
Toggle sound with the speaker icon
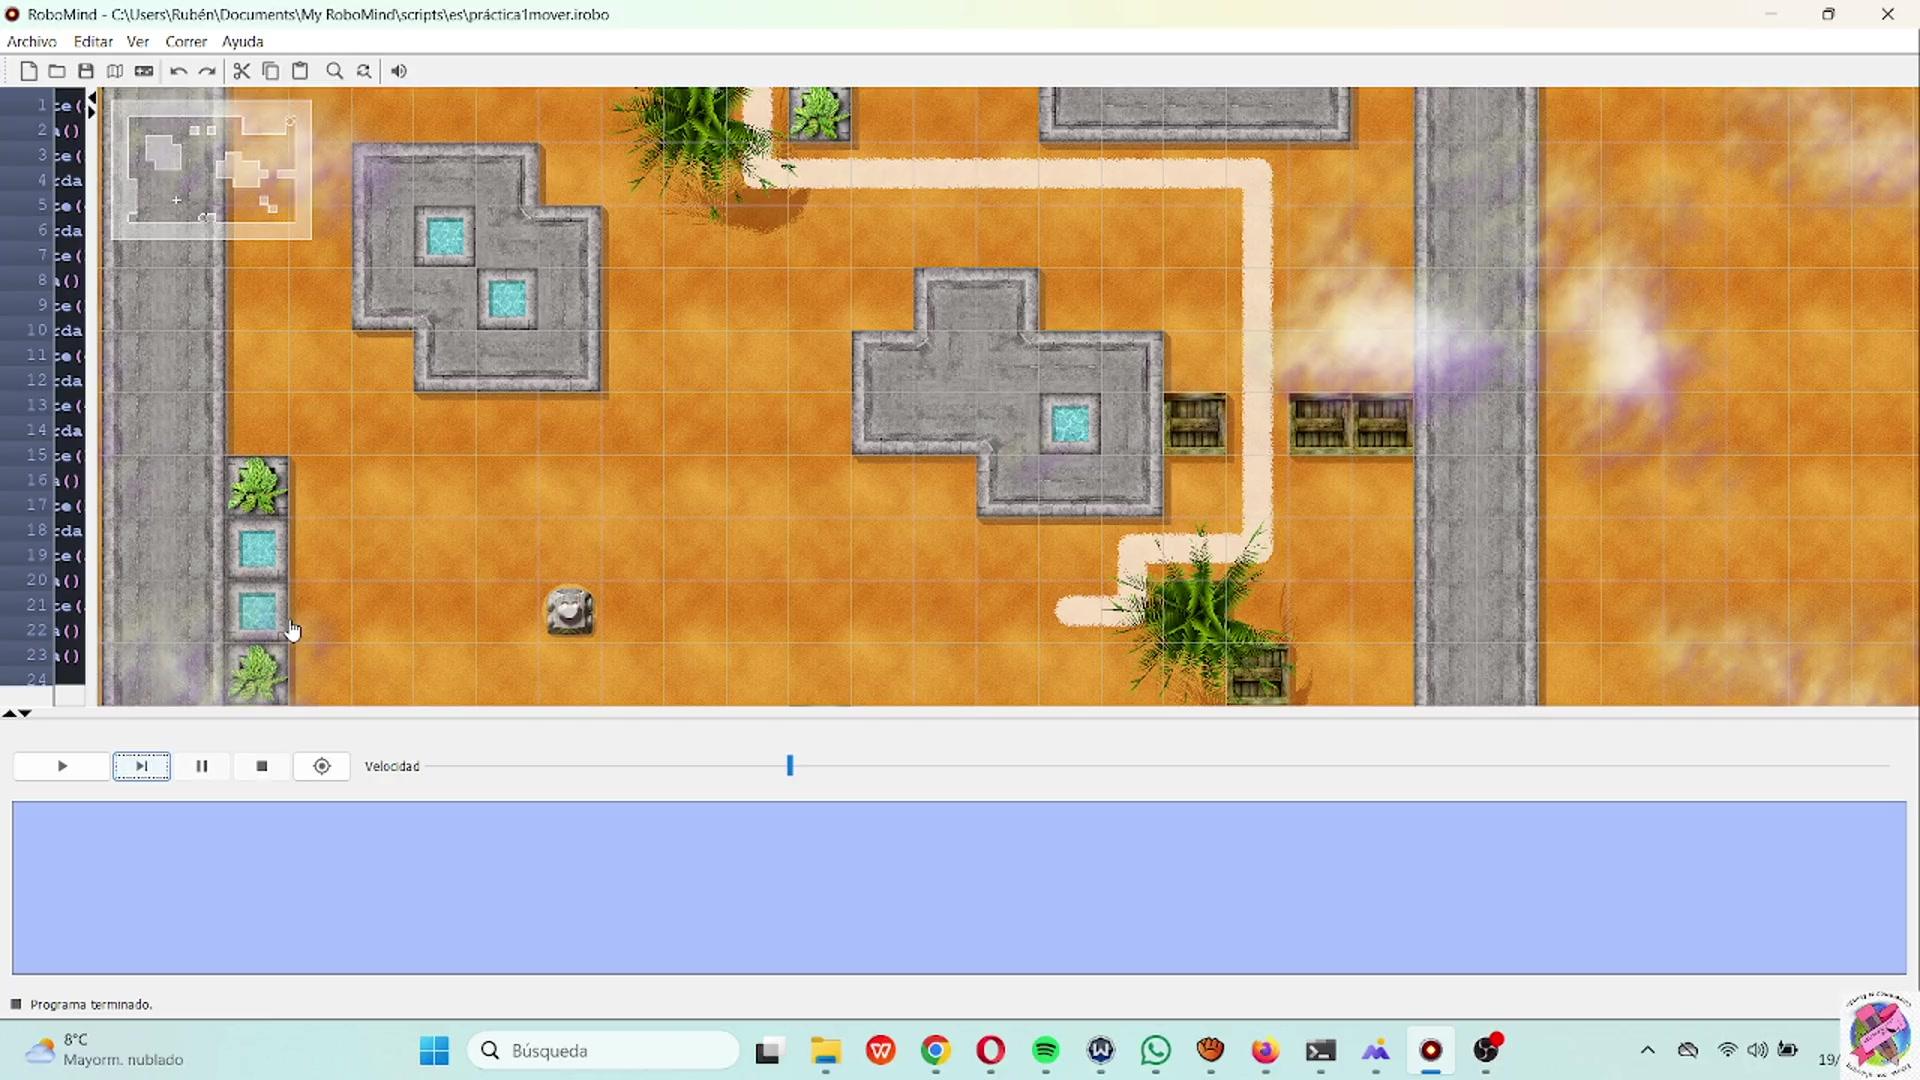click(x=399, y=71)
